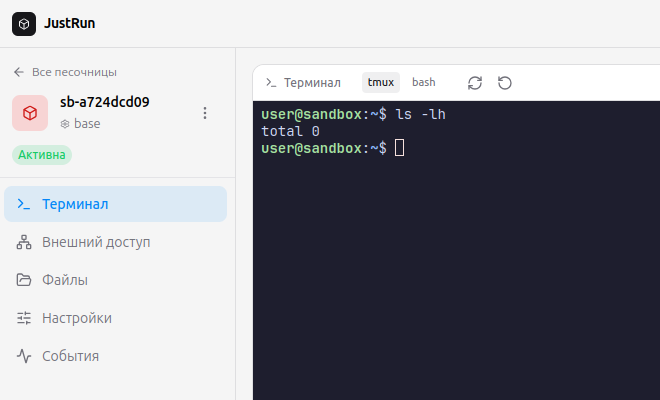Switch terminal mode to bash

pos(423,82)
